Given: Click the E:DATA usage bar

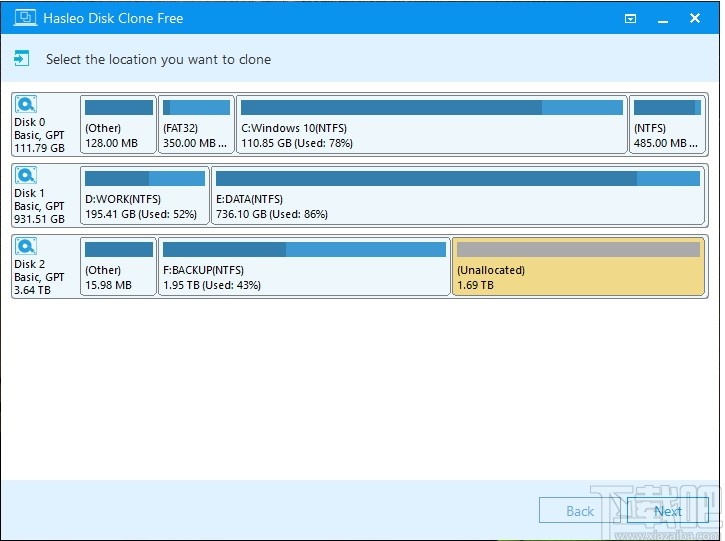Looking at the screenshot, I should [458, 178].
